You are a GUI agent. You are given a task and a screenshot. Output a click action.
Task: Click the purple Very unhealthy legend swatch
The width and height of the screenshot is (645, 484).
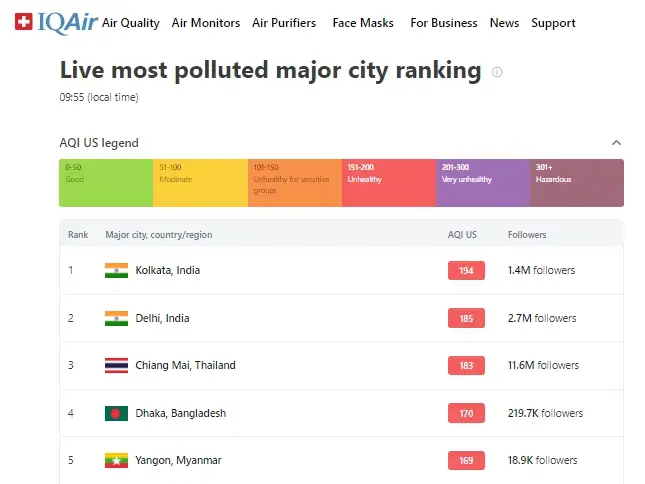pyautogui.click(x=482, y=183)
